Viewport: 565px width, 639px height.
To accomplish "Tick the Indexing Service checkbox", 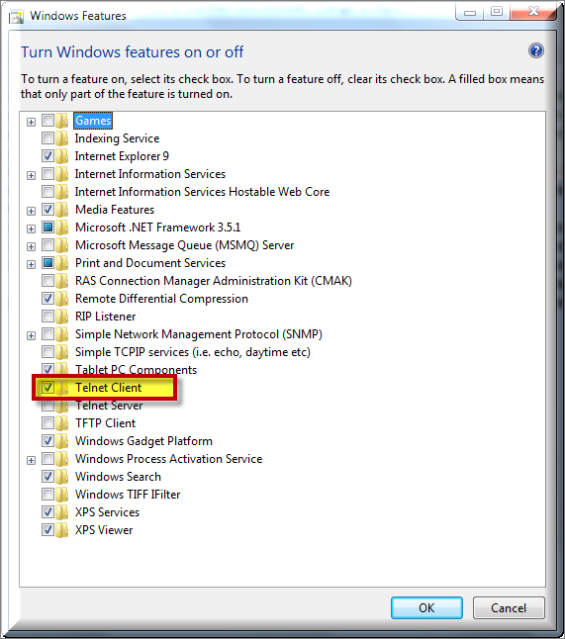I will click(48, 138).
